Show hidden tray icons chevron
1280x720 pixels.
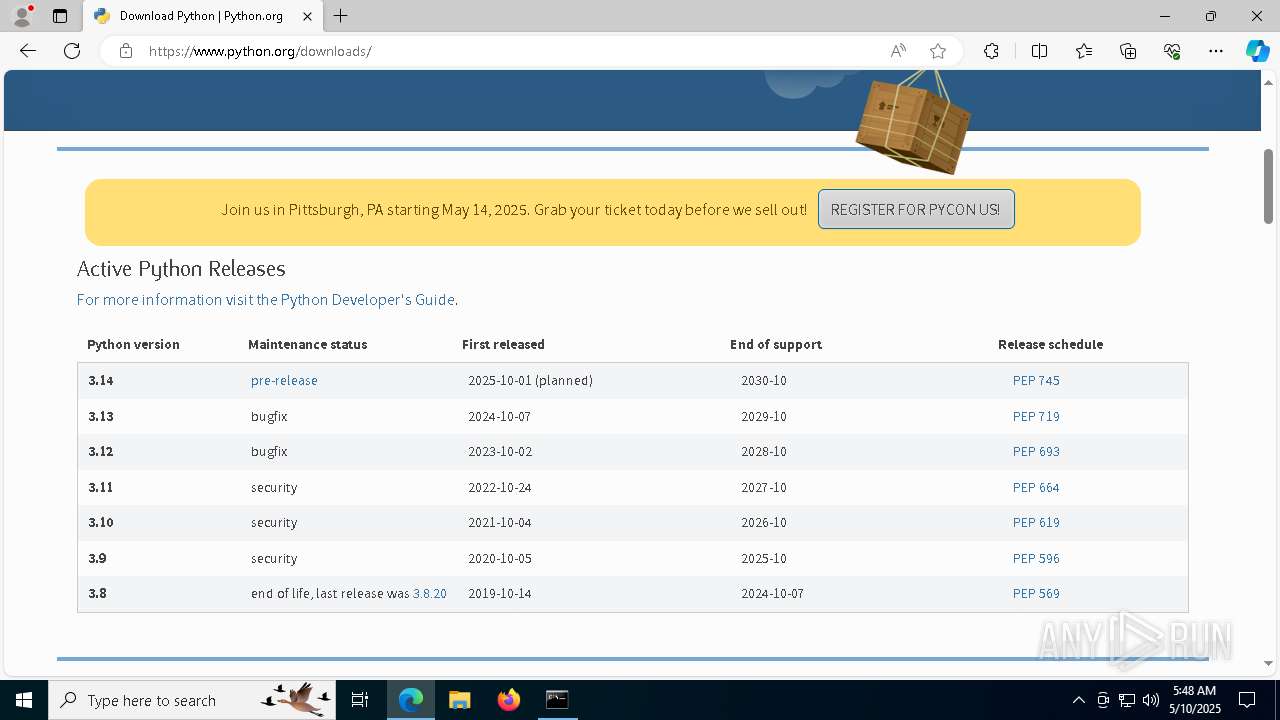1078,700
